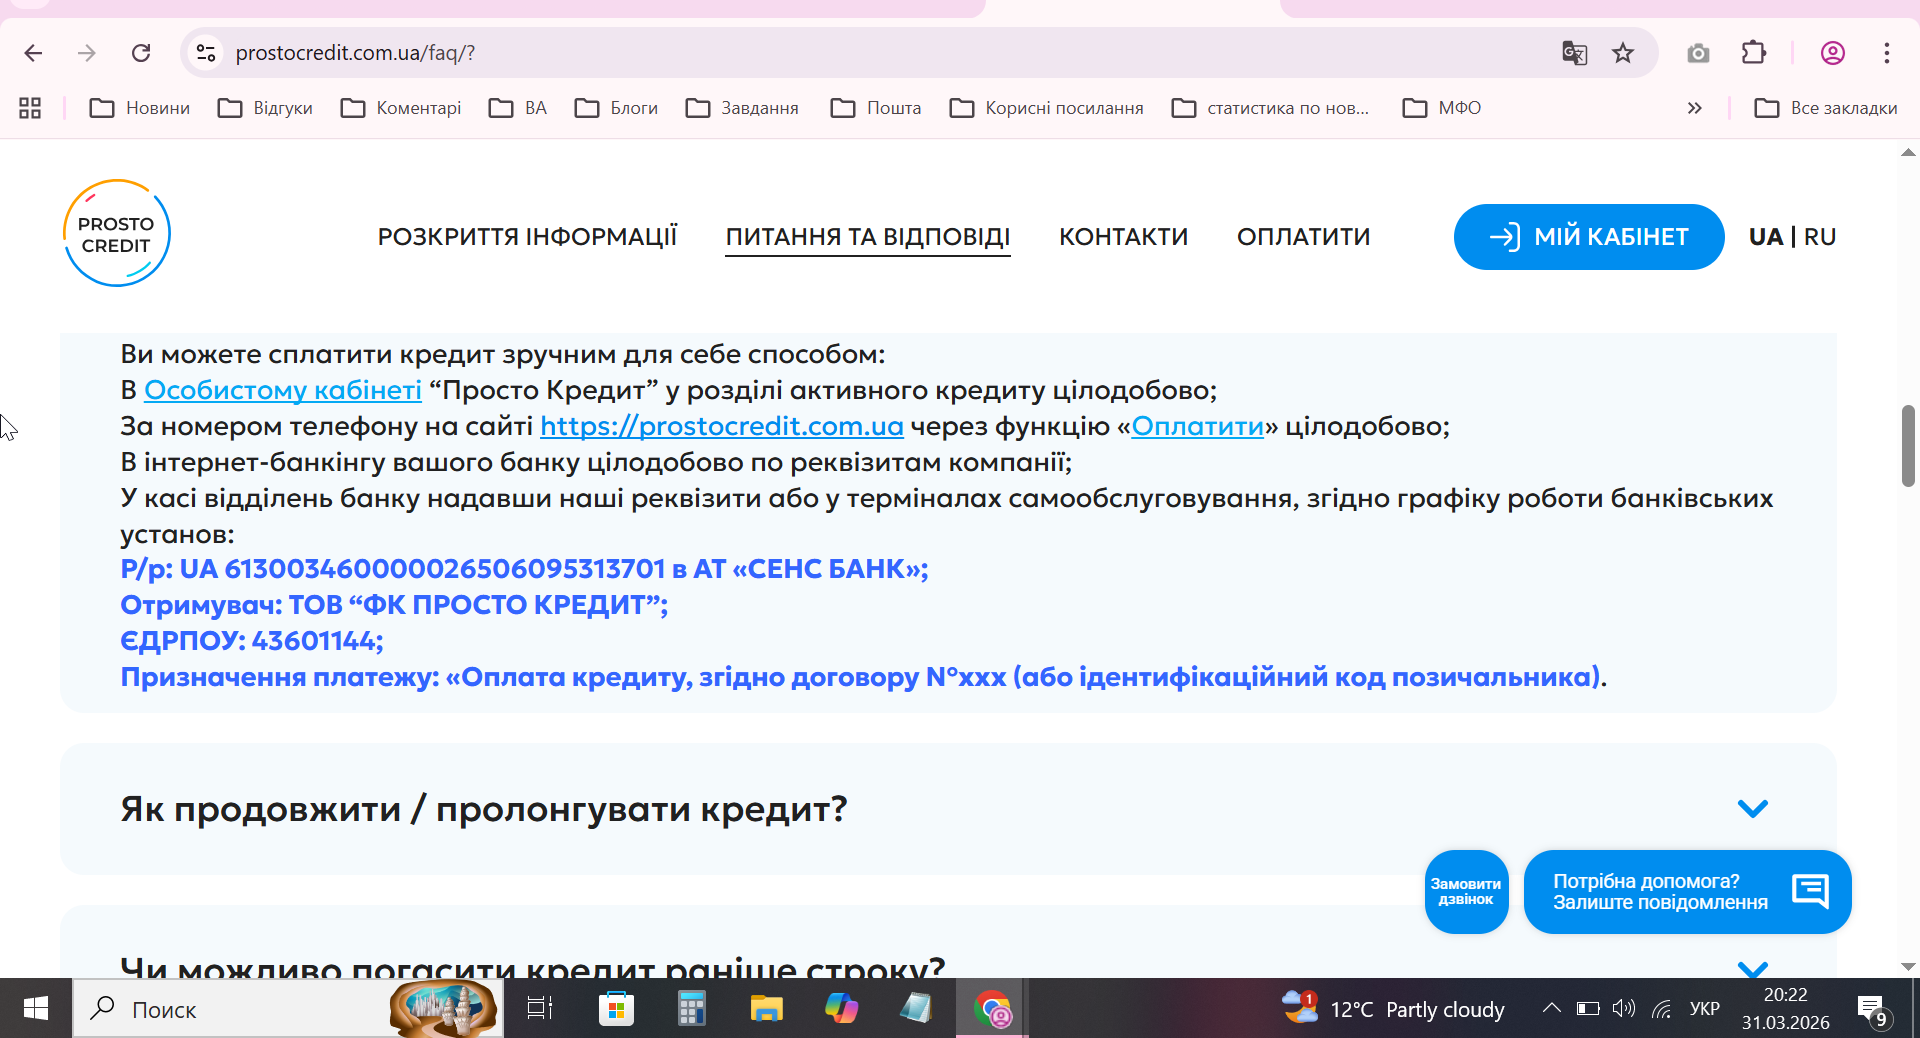Expand the 'Як продовжити / пролонгувати кредит?' question
1920x1038 pixels.
click(948, 808)
